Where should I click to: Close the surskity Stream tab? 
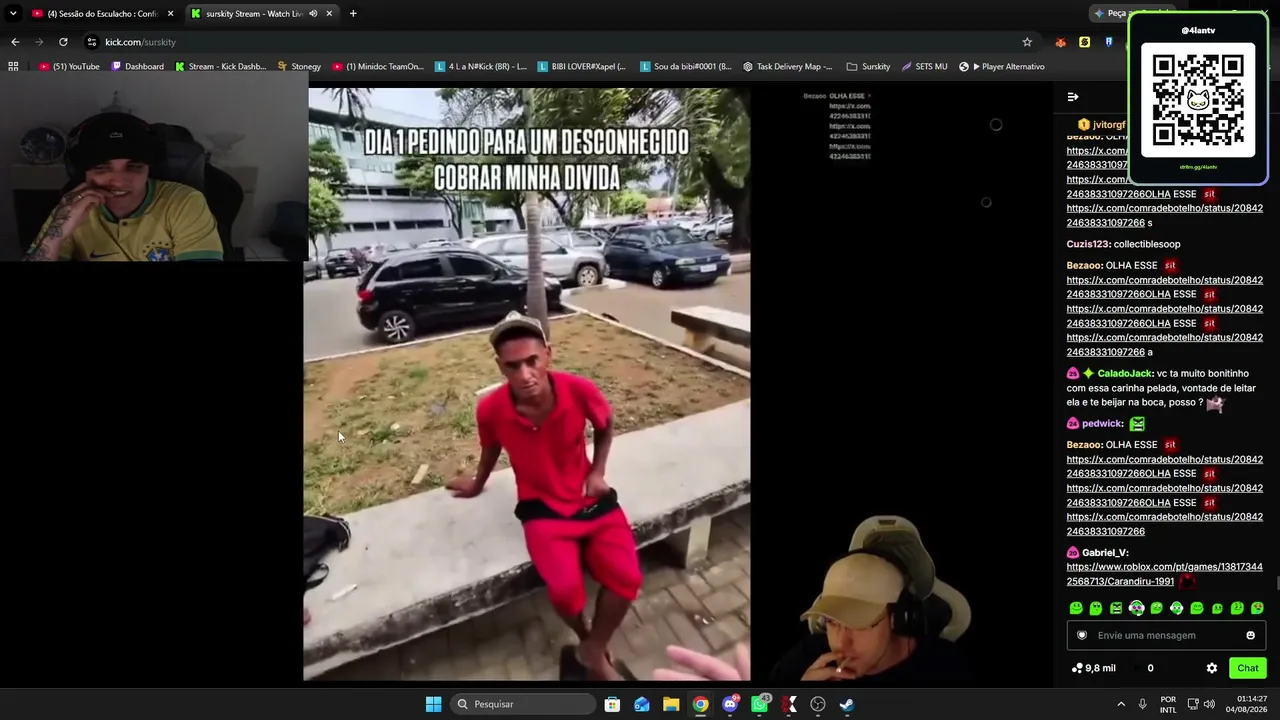point(330,14)
